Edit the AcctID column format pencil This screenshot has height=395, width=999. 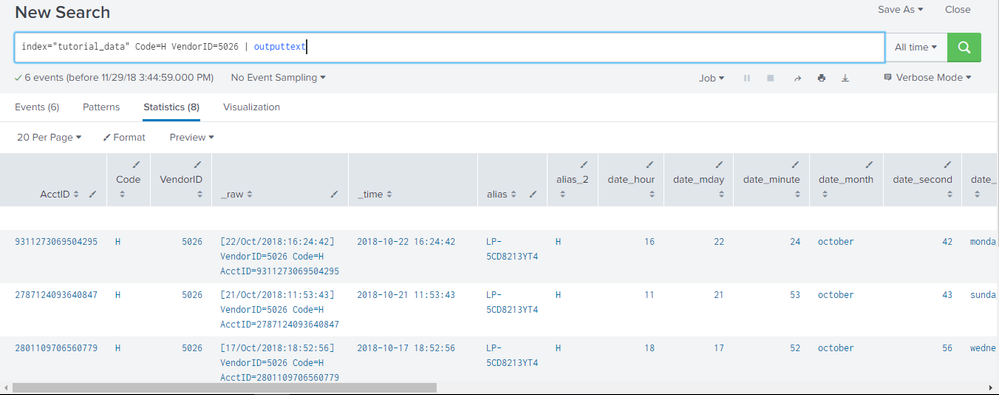pos(93,195)
